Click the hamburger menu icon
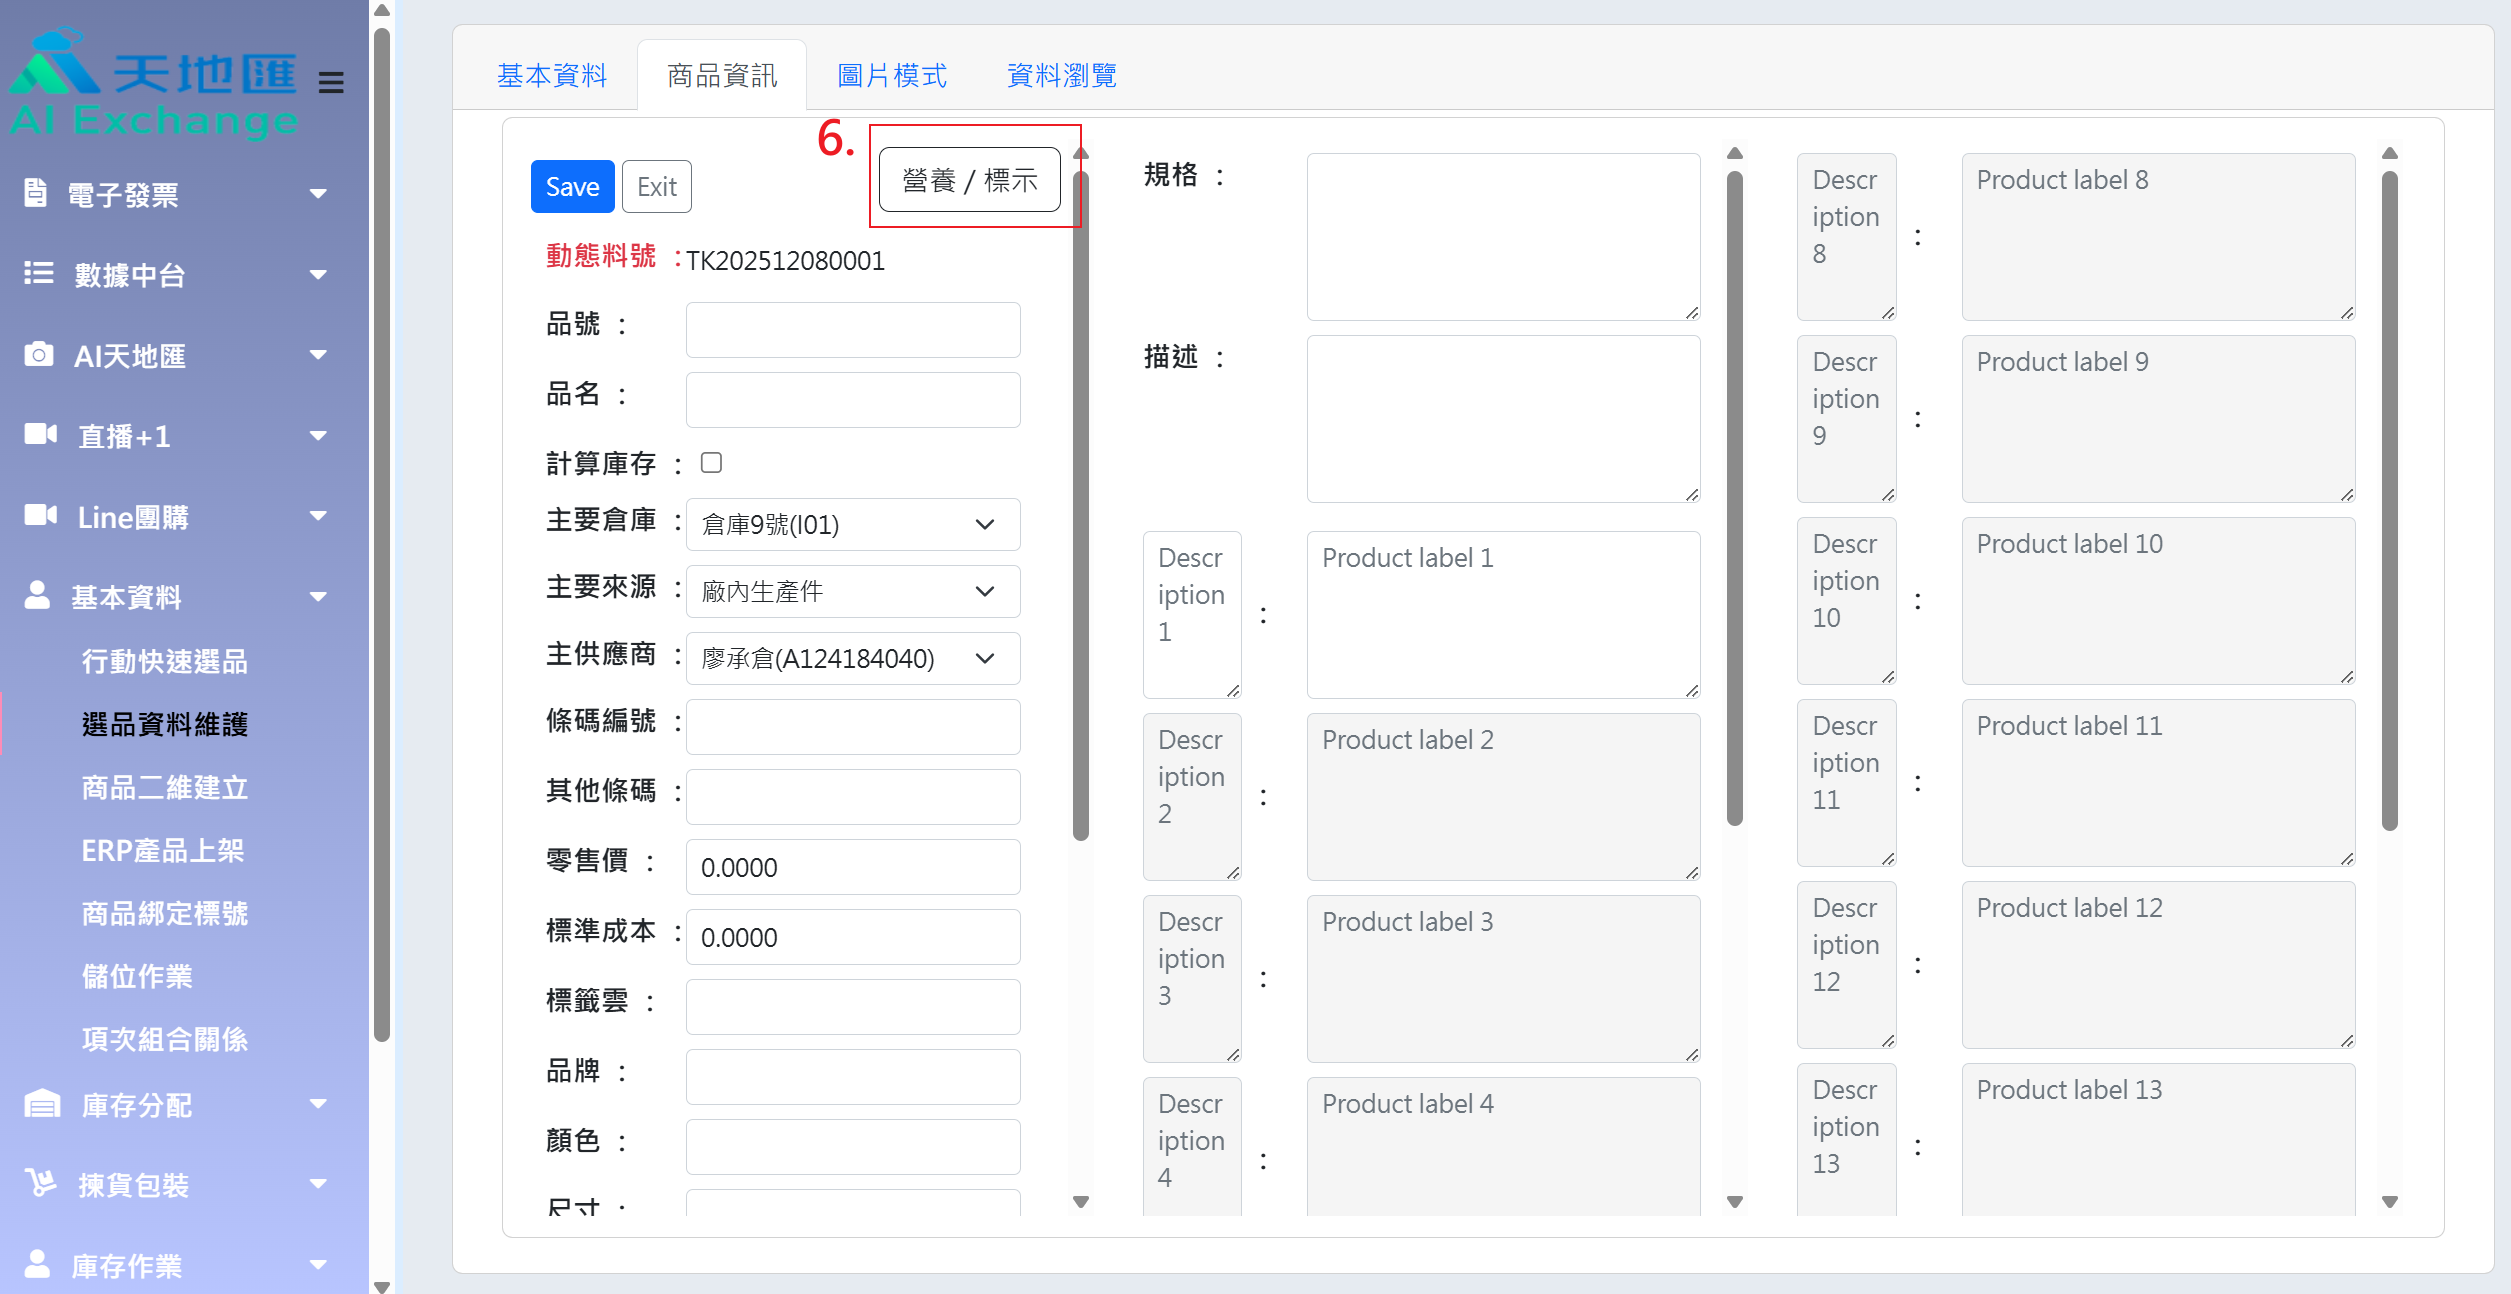The height and width of the screenshot is (1294, 2511). [x=331, y=82]
